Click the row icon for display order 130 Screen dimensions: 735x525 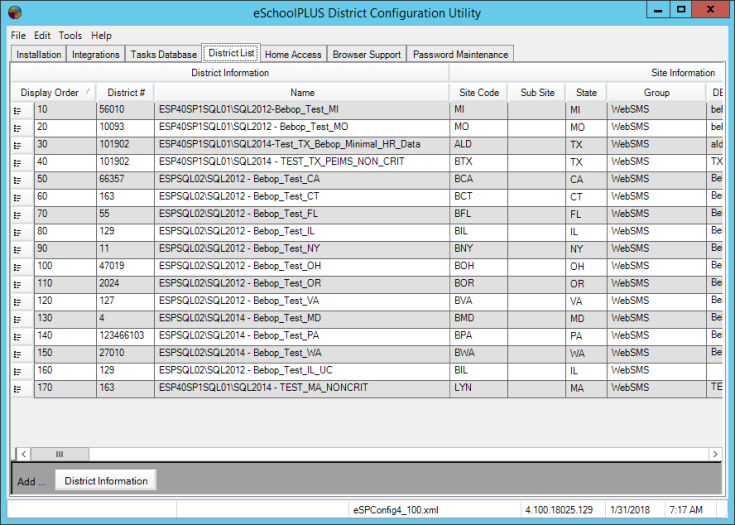(x=18, y=318)
